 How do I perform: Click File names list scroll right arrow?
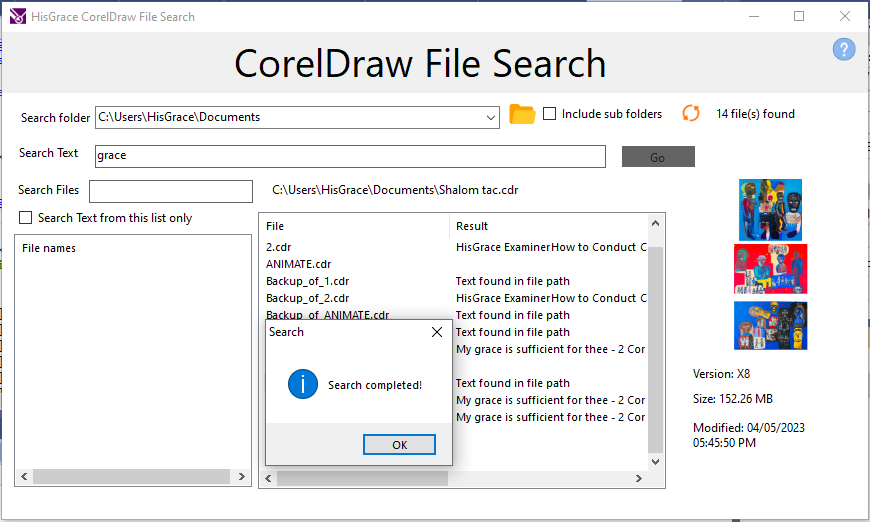click(x=241, y=476)
